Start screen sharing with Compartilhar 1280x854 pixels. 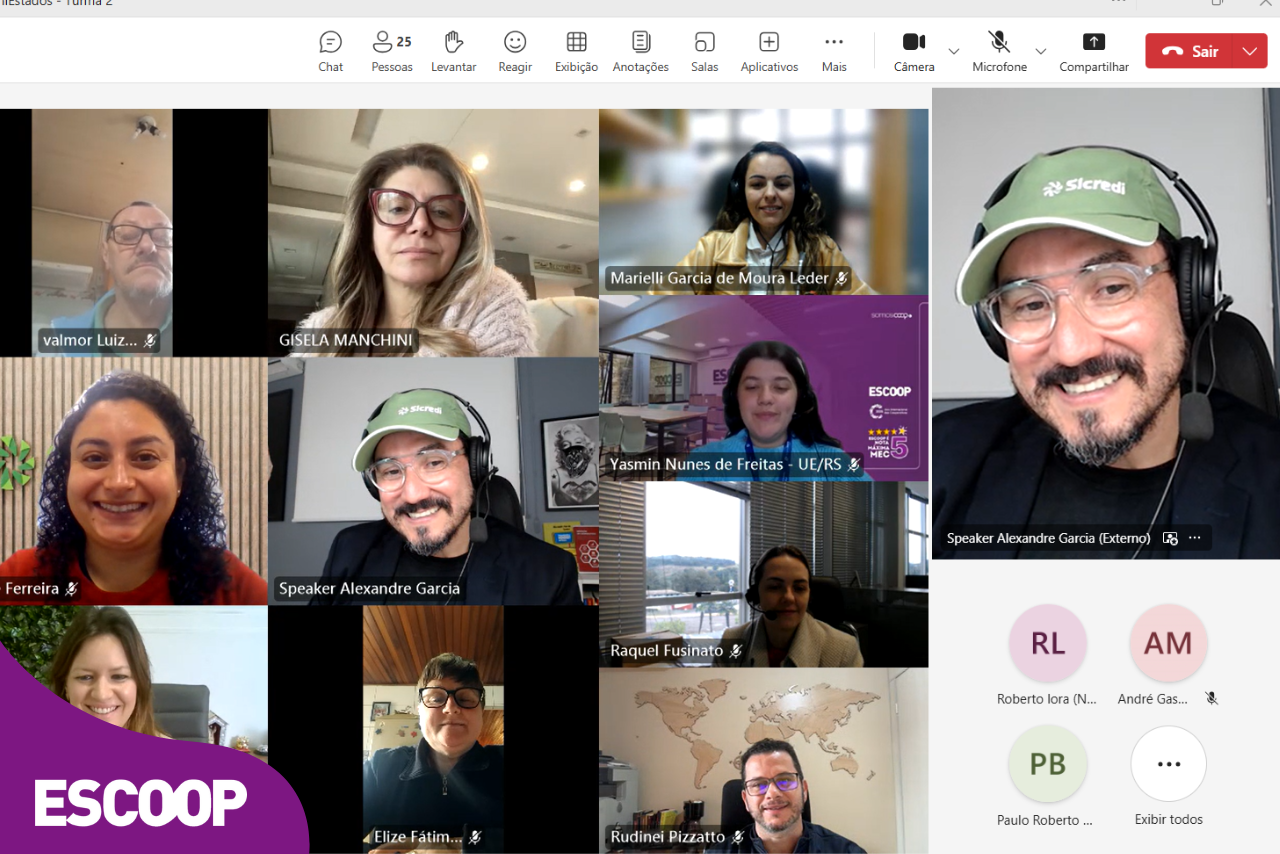tap(1094, 51)
